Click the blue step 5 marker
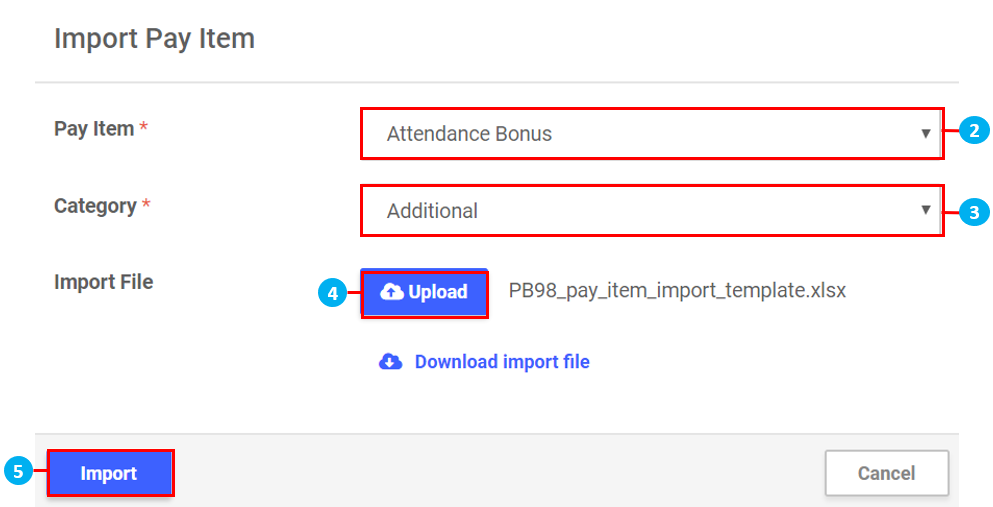This screenshot has width=993, height=507. click(18, 472)
